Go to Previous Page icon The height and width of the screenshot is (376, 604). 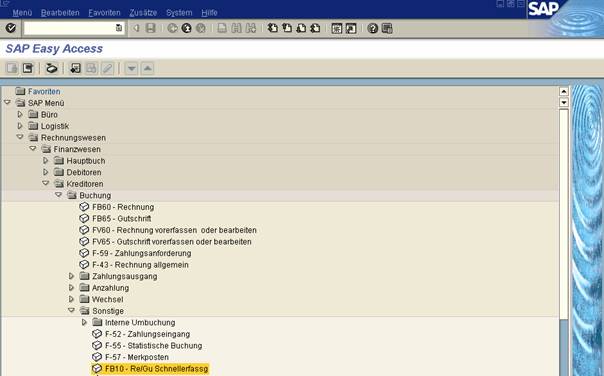287,28
